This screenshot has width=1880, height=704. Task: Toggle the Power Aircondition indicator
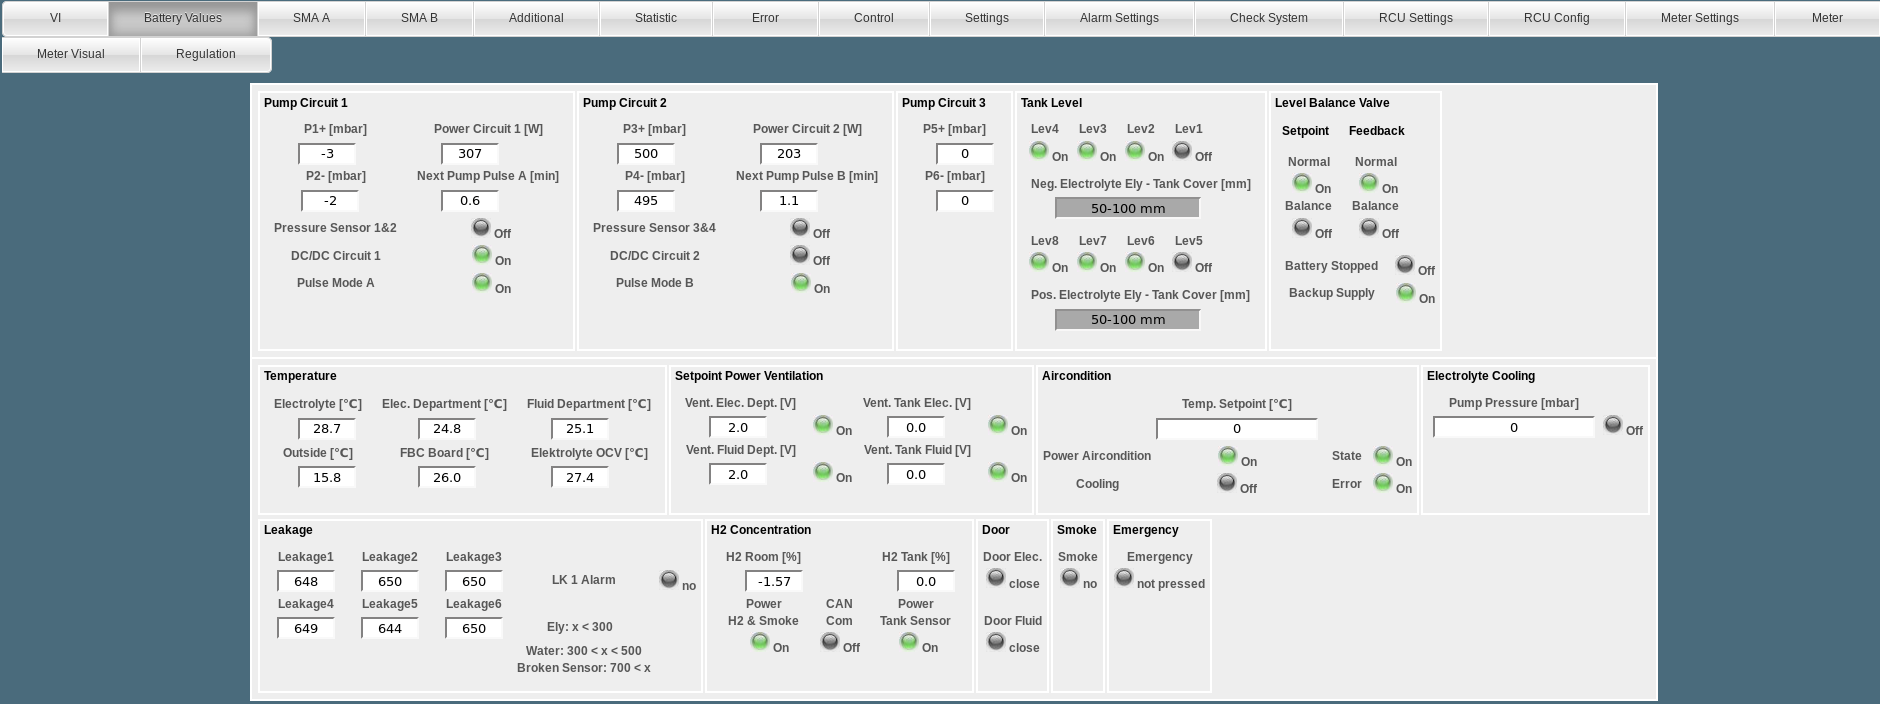click(x=1227, y=456)
